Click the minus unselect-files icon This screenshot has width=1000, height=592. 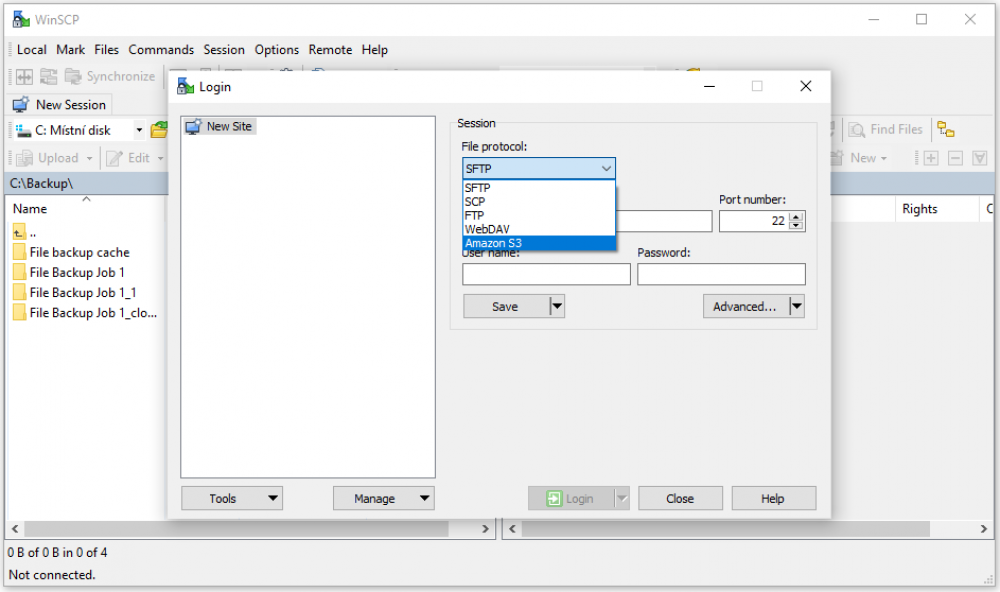click(x=955, y=158)
